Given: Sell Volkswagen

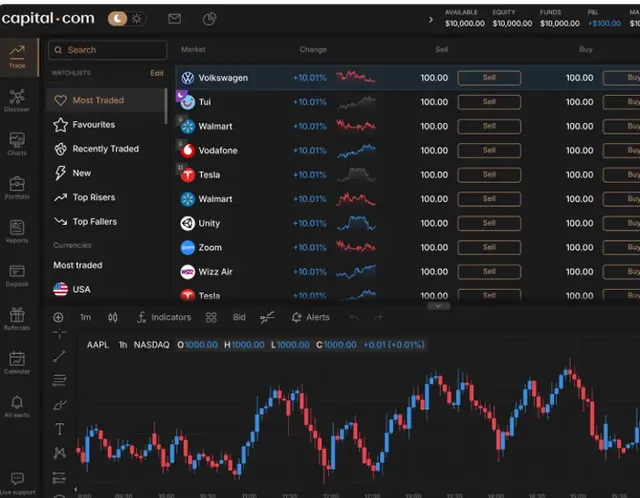Looking at the screenshot, I should point(489,78).
